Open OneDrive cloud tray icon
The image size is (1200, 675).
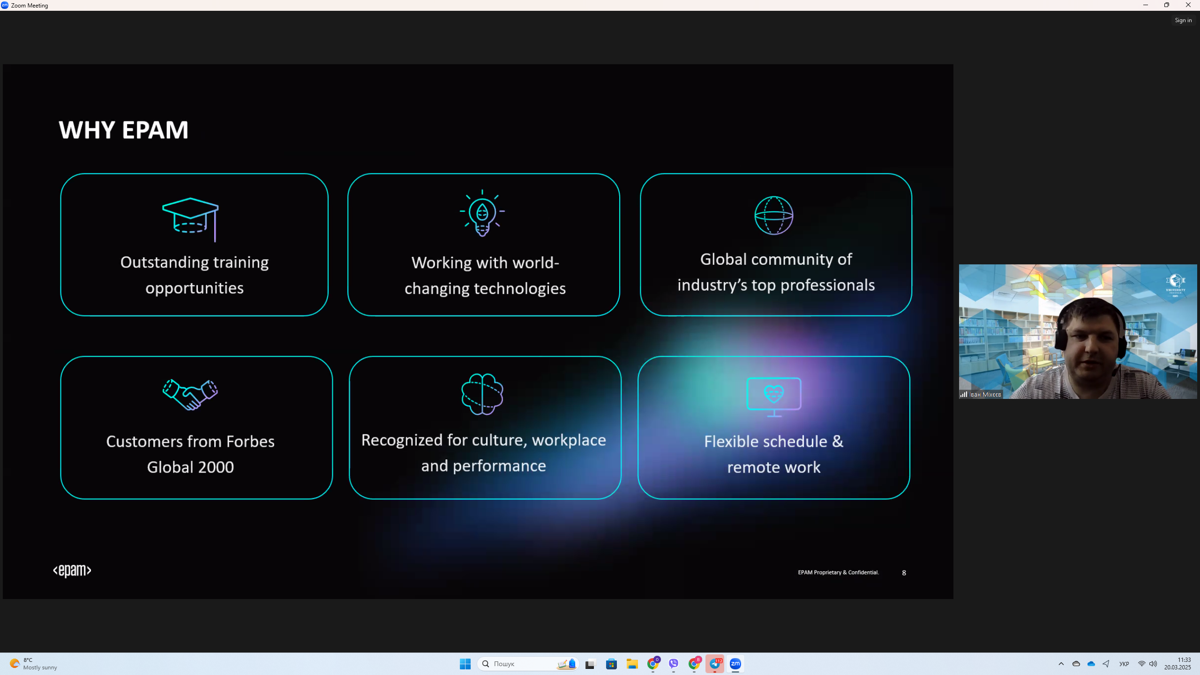point(1091,664)
